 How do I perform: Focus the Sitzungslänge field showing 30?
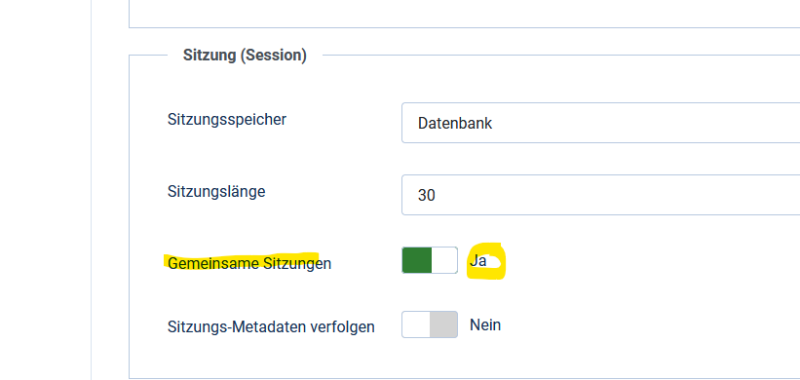pyautogui.click(x=601, y=195)
